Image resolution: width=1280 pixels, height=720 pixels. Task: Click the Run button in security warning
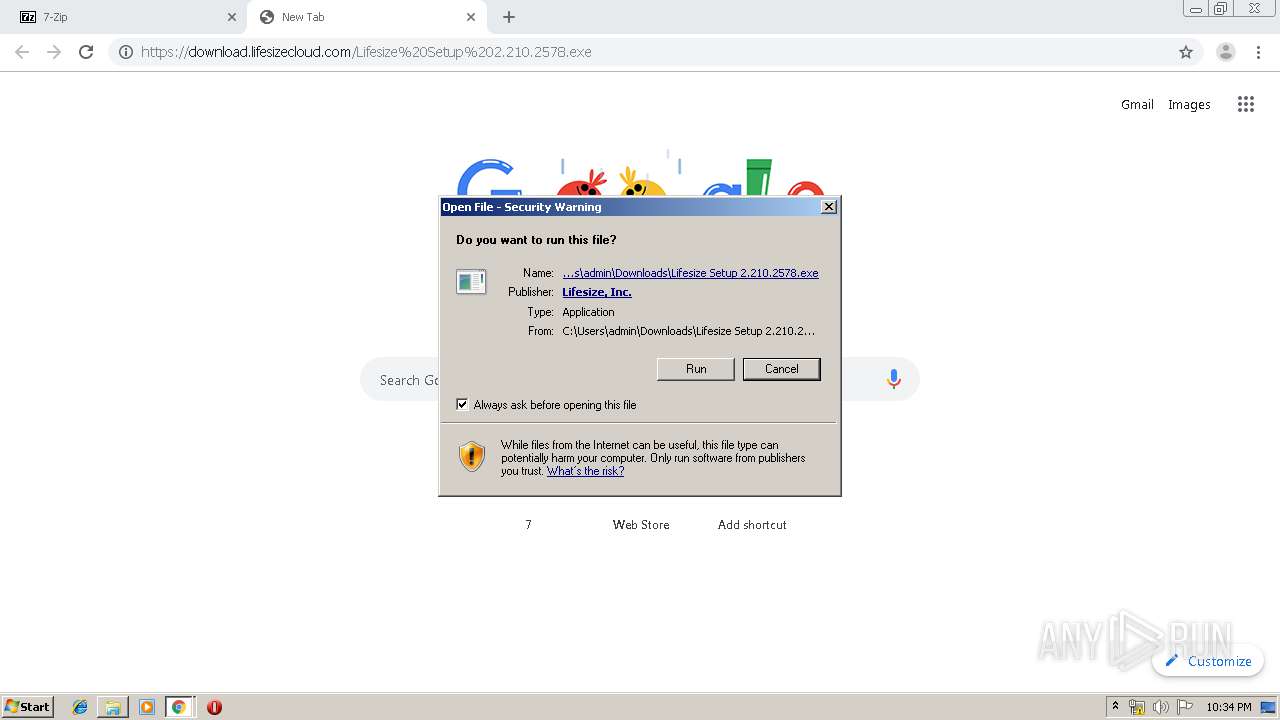coord(696,369)
